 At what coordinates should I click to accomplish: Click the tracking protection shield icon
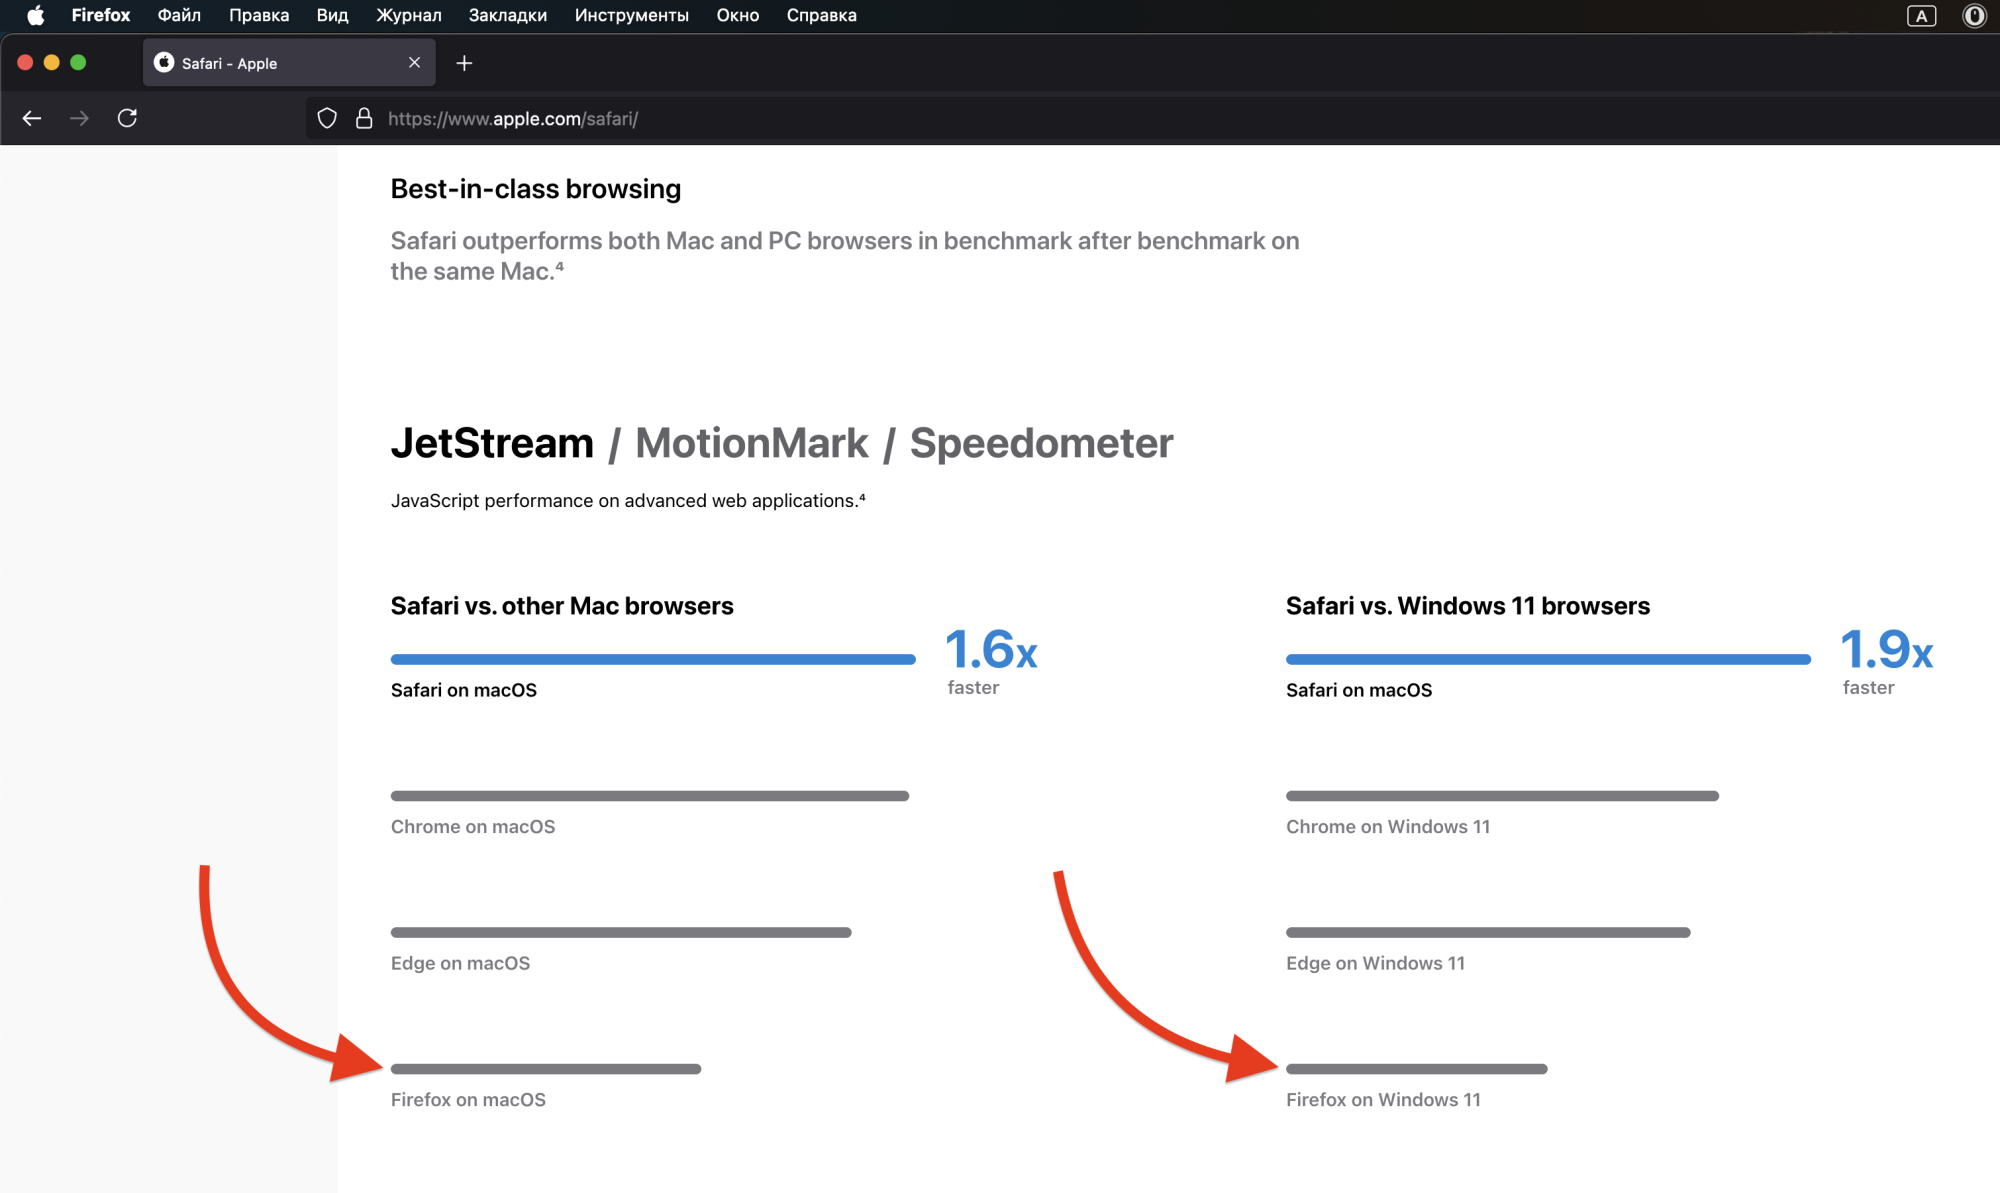pyautogui.click(x=327, y=118)
